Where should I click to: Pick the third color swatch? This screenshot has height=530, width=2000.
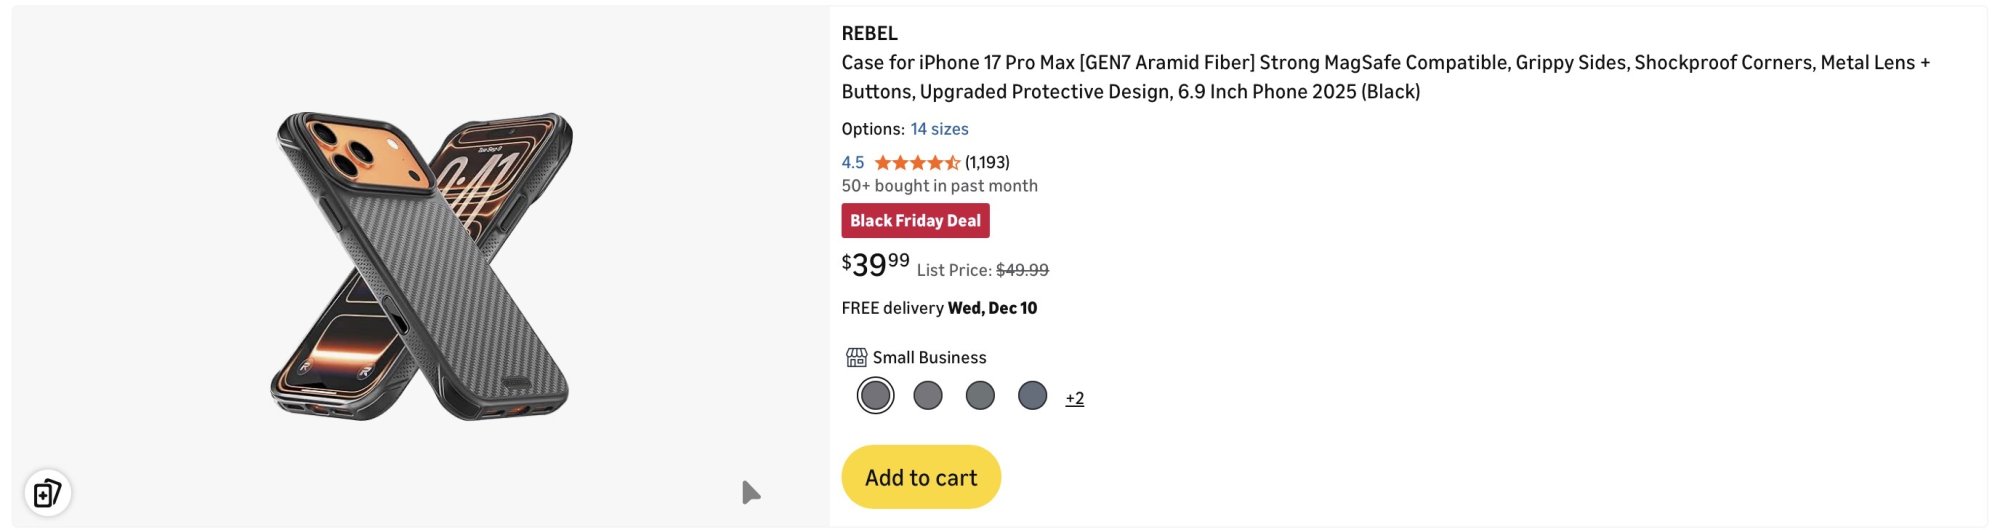point(980,396)
